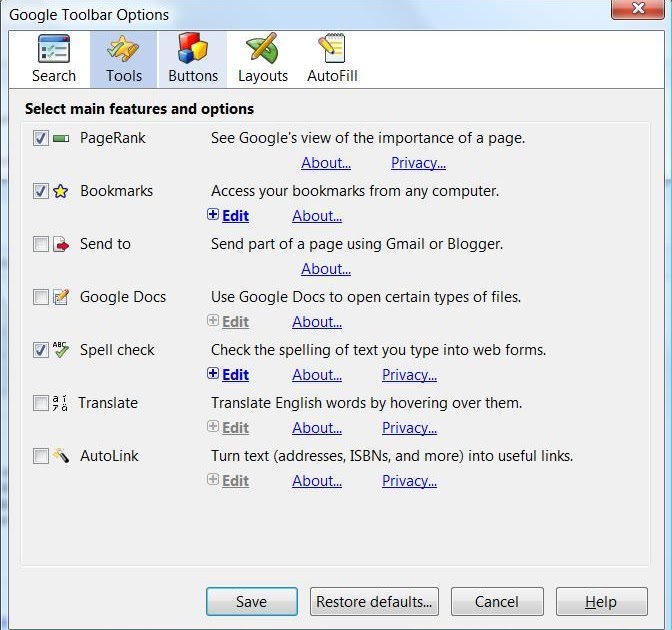The width and height of the screenshot is (672, 630).
Task: Click the Cancel button
Action: 497,602
